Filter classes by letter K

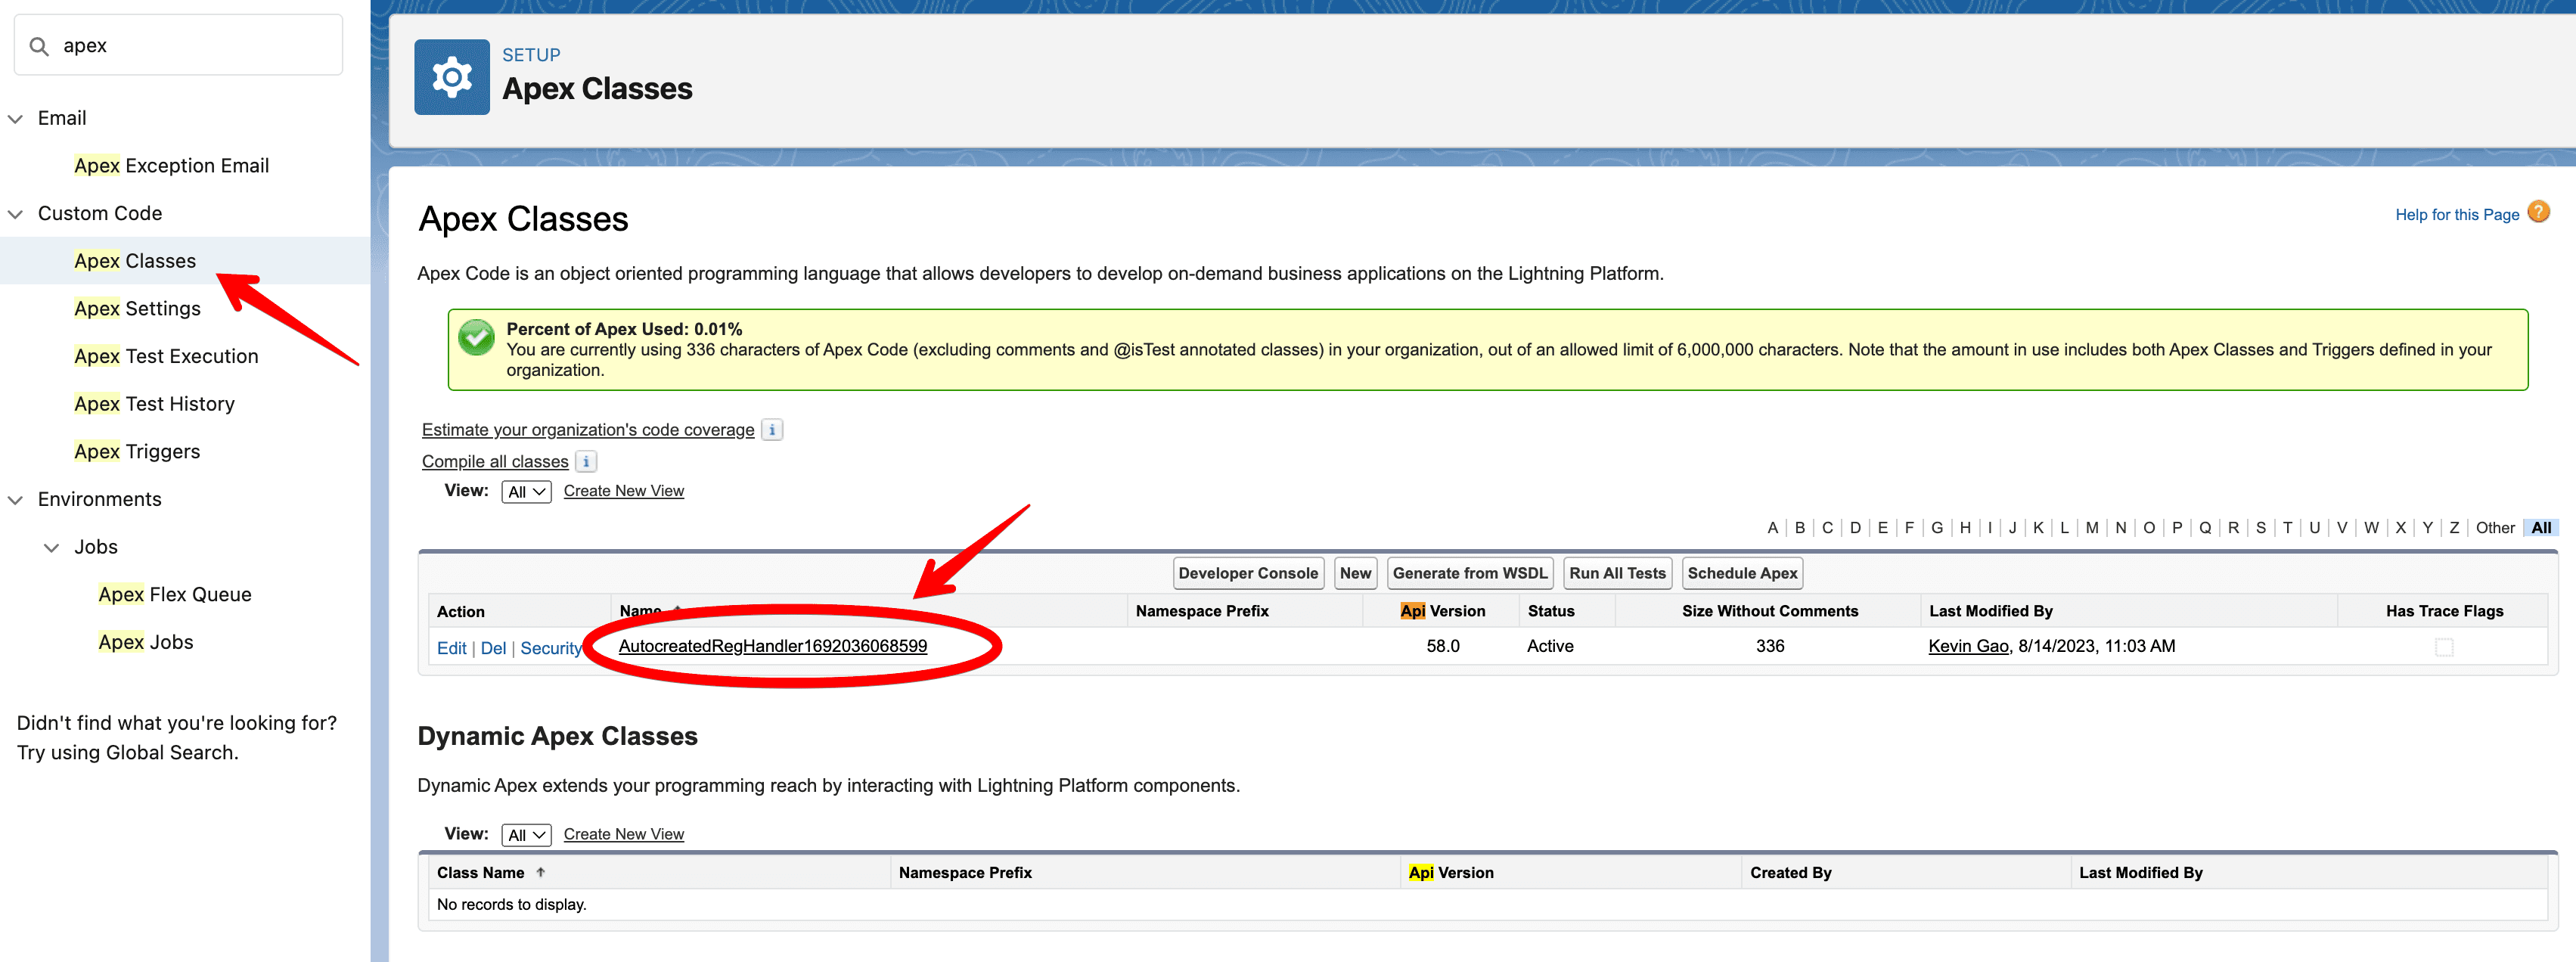[2038, 528]
